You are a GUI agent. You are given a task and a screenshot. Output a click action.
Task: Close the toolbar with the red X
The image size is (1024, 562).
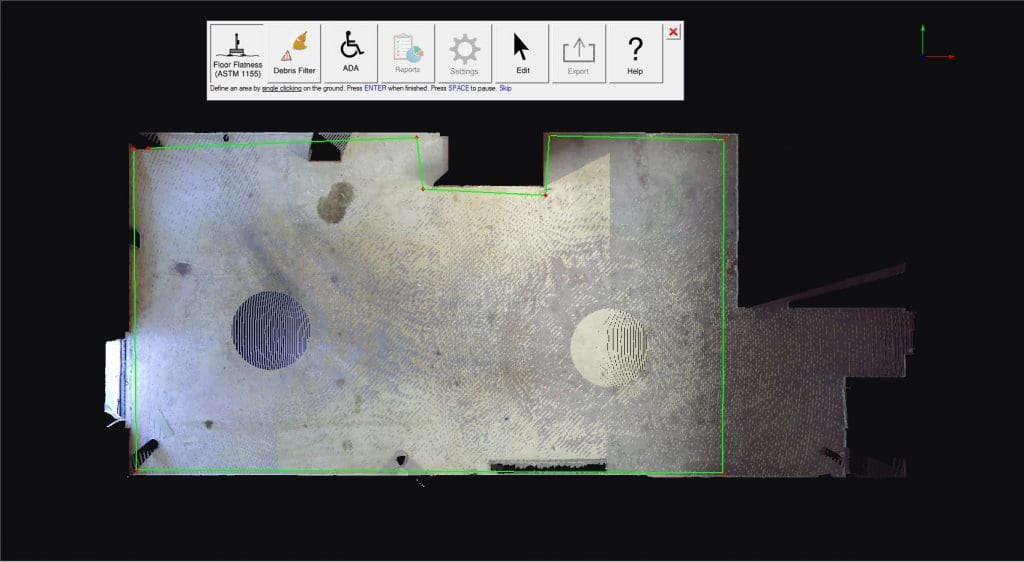pyautogui.click(x=673, y=31)
